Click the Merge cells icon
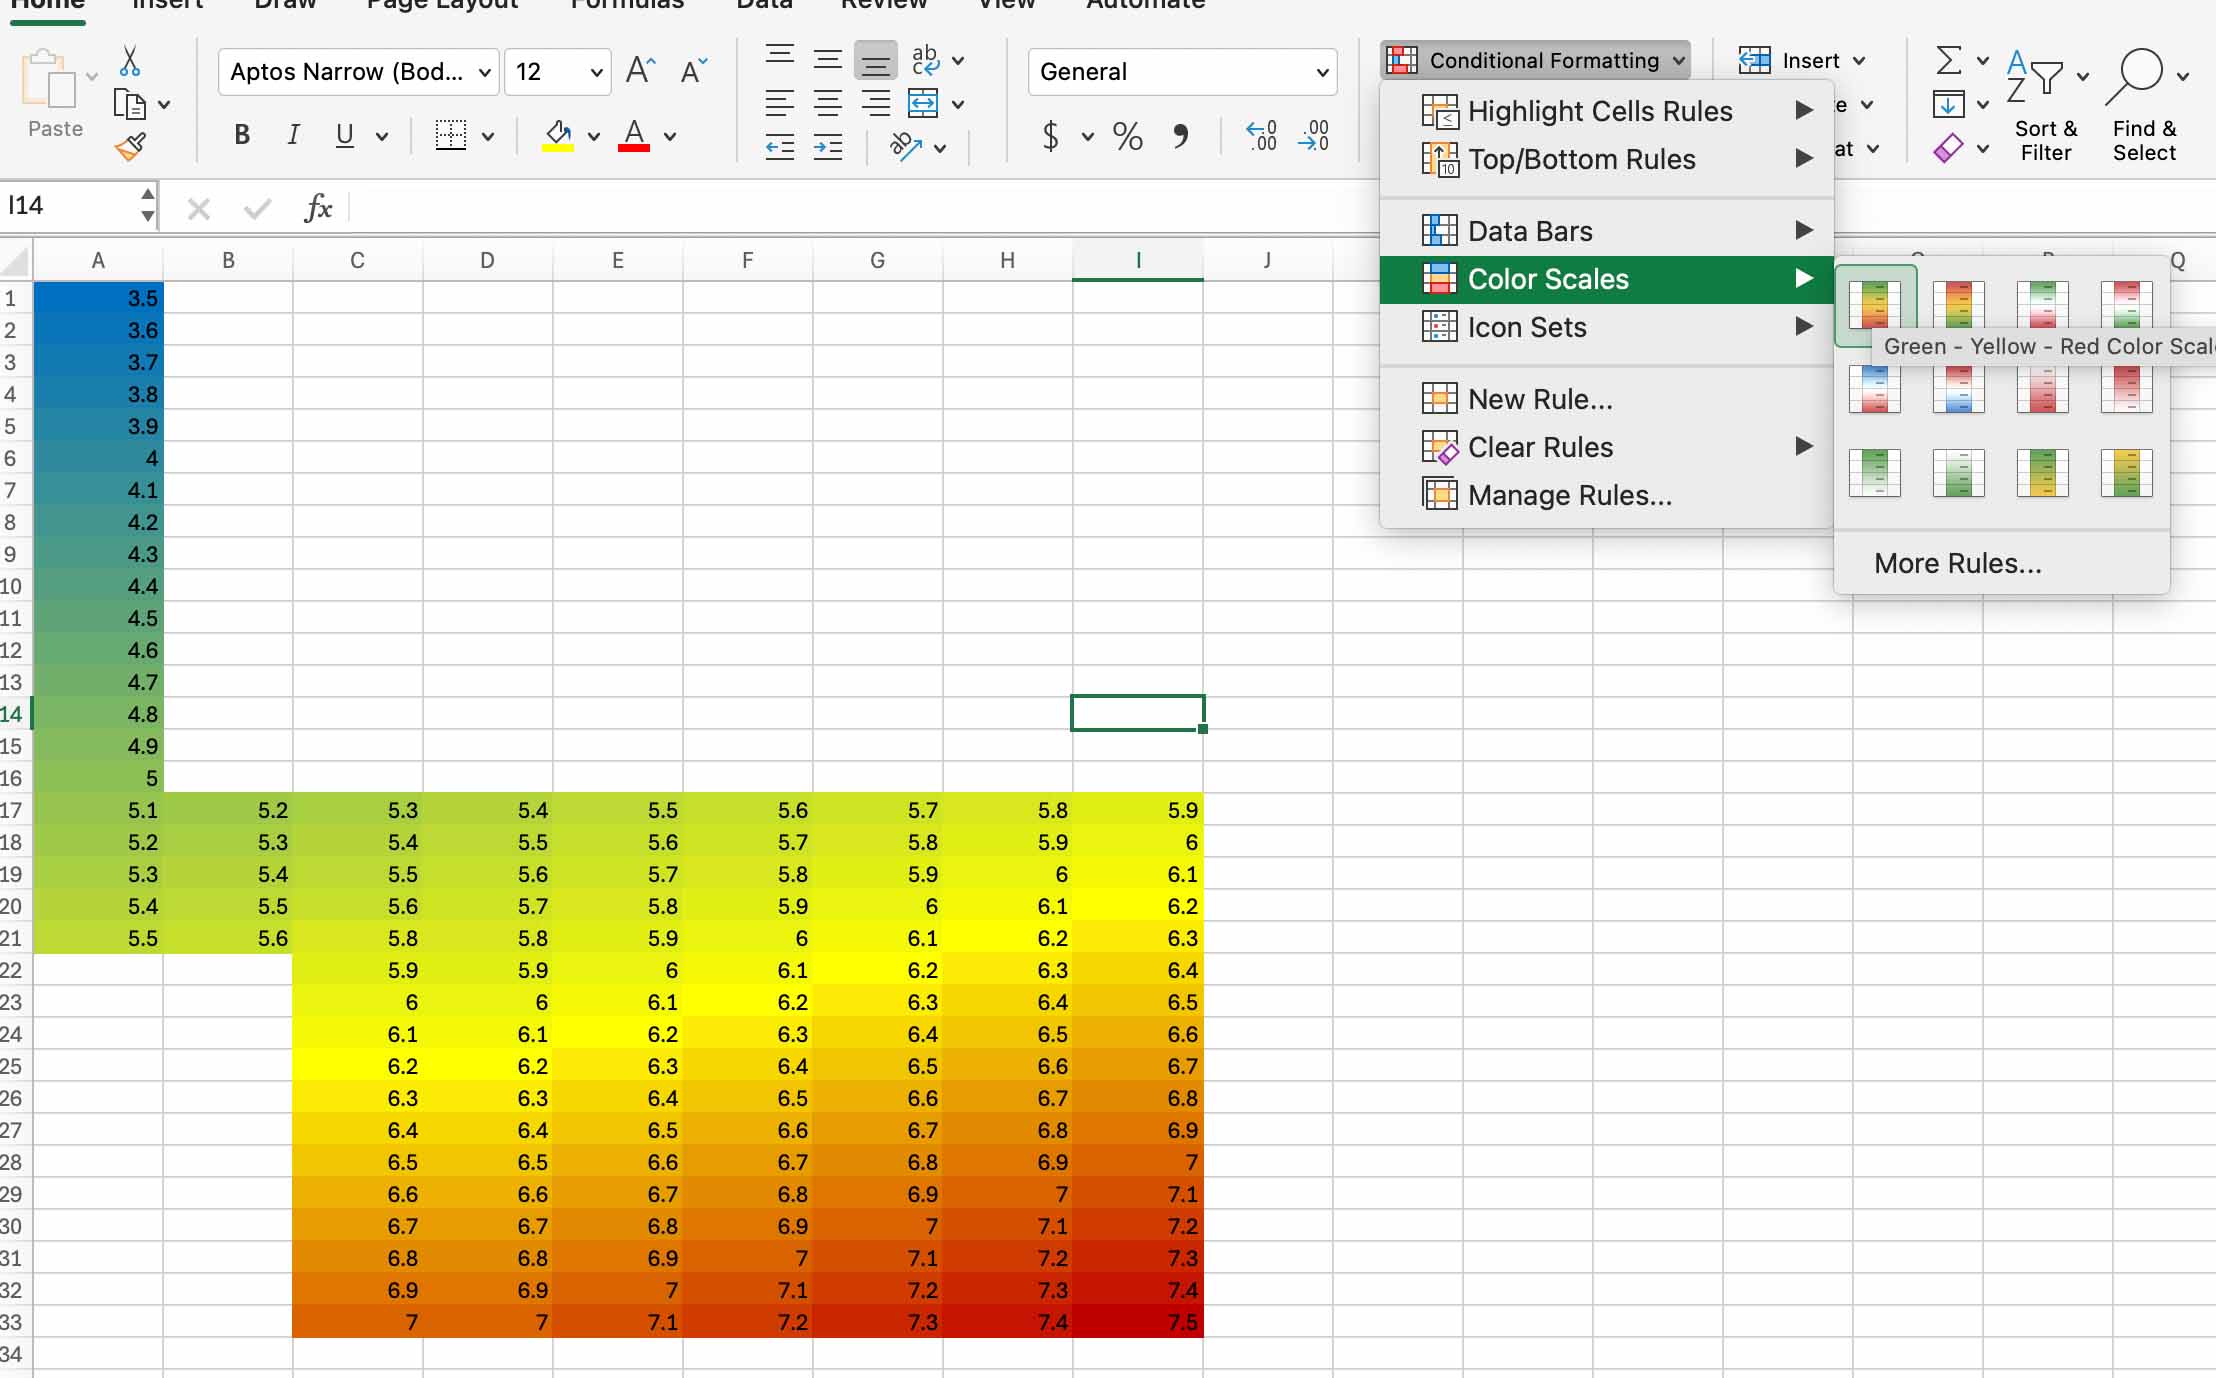Viewport: 2216px width, 1378px height. pyautogui.click(x=923, y=104)
